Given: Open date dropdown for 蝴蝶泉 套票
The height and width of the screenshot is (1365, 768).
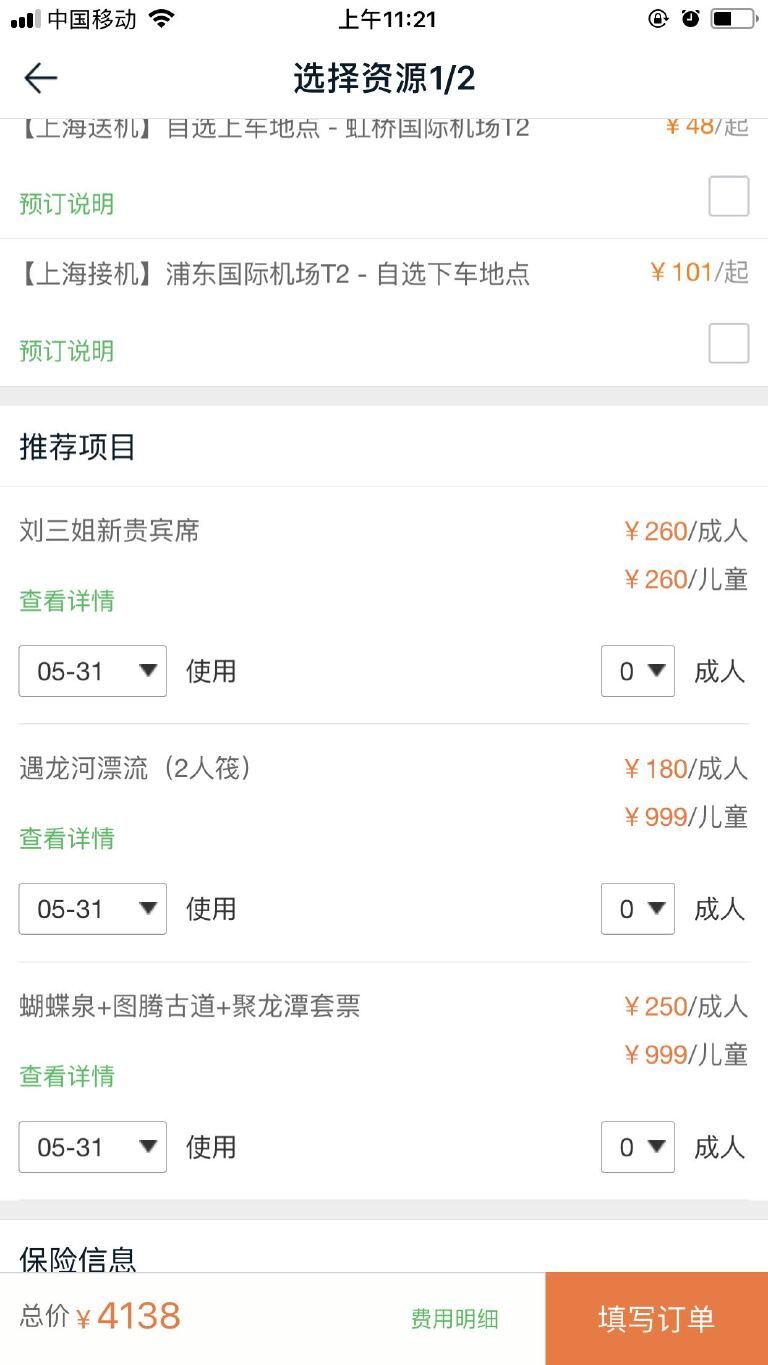Looking at the screenshot, I should click(92, 1147).
